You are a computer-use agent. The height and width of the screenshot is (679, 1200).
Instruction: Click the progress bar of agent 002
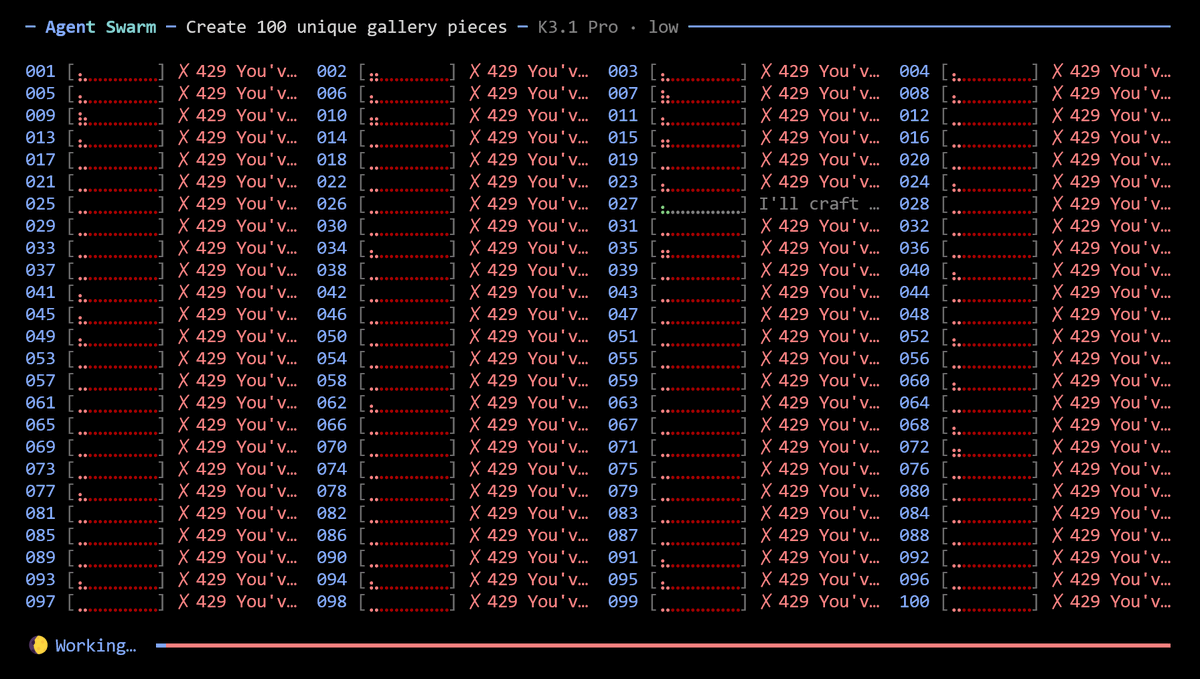[x=408, y=71]
